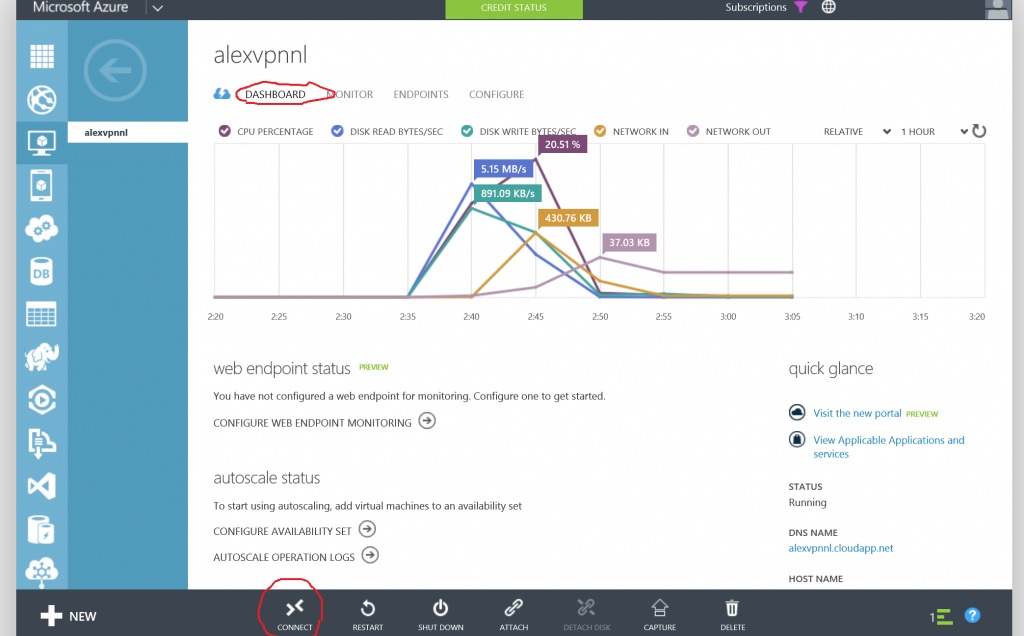Capture the virtual machine image
Viewport: 1024px width, 636px height.
pyautogui.click(x=660, y=615)
